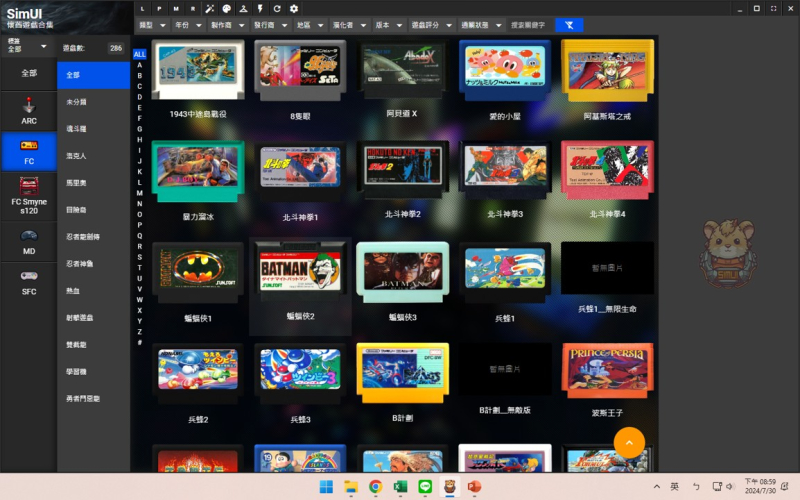
Task: Filter games by letter S
Action: (x=139, y=257)
